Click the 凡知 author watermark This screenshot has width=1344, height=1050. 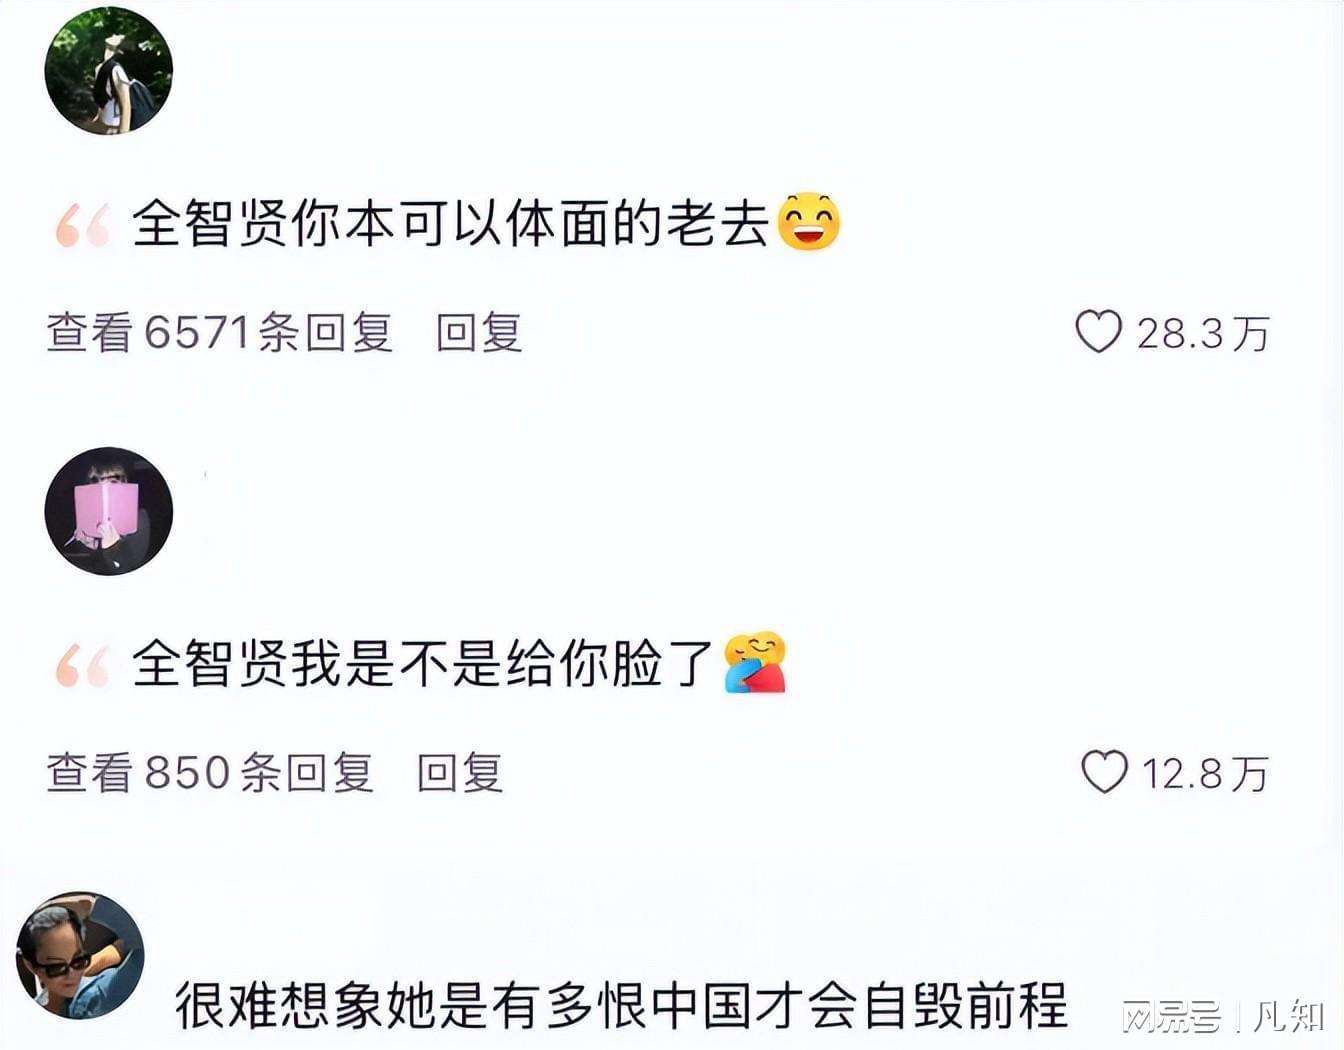[x=1289, y=1017]
